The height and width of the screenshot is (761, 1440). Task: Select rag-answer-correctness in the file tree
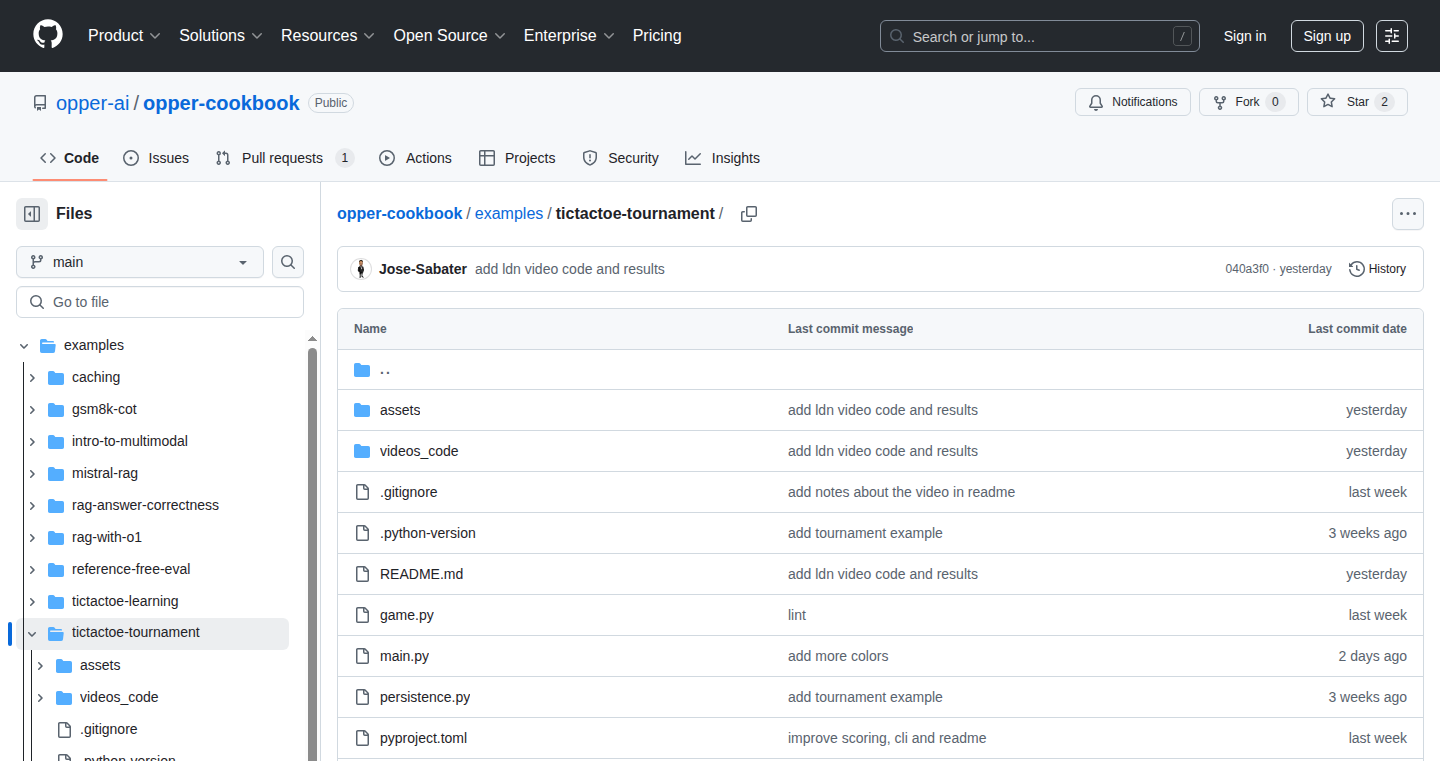tap(145, 505)
